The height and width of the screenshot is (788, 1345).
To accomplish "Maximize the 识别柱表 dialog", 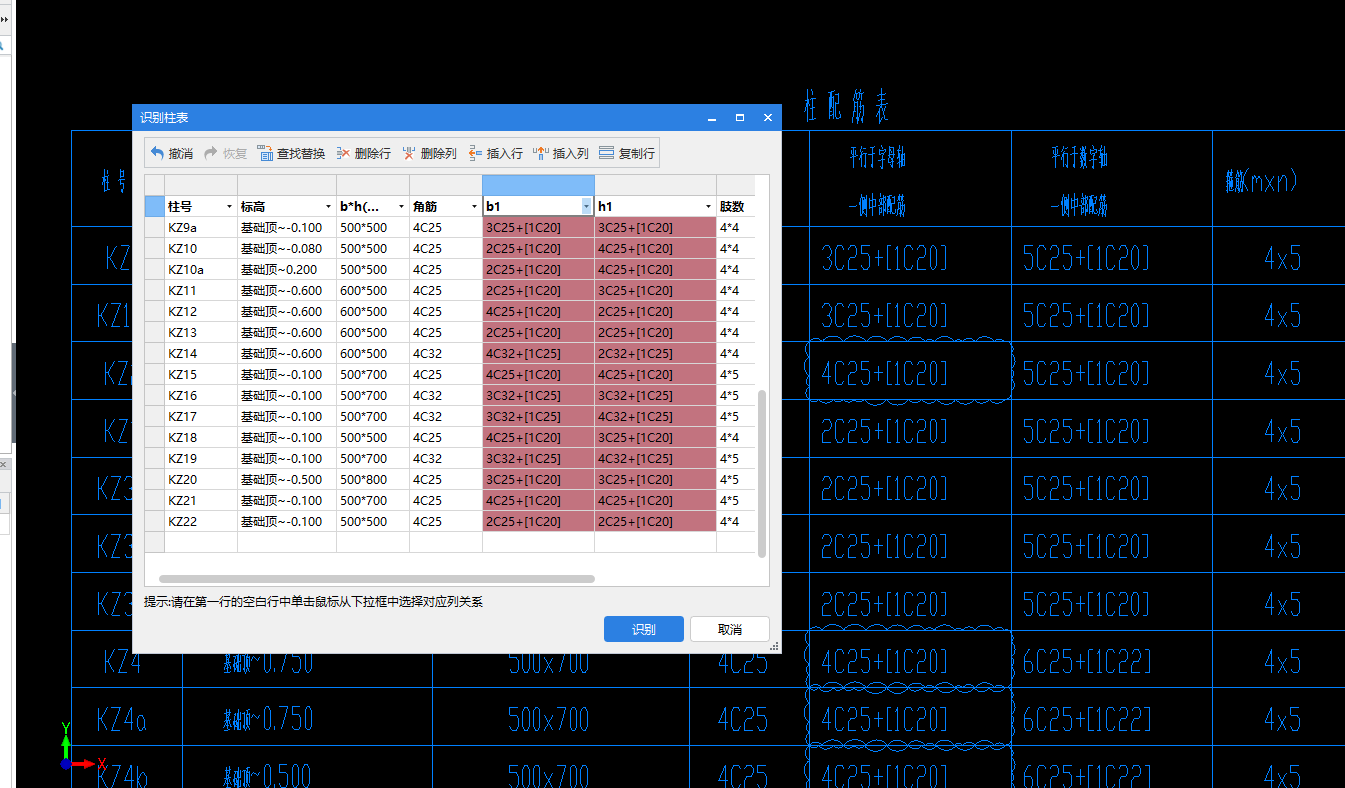I will click(x=740, y=118).
